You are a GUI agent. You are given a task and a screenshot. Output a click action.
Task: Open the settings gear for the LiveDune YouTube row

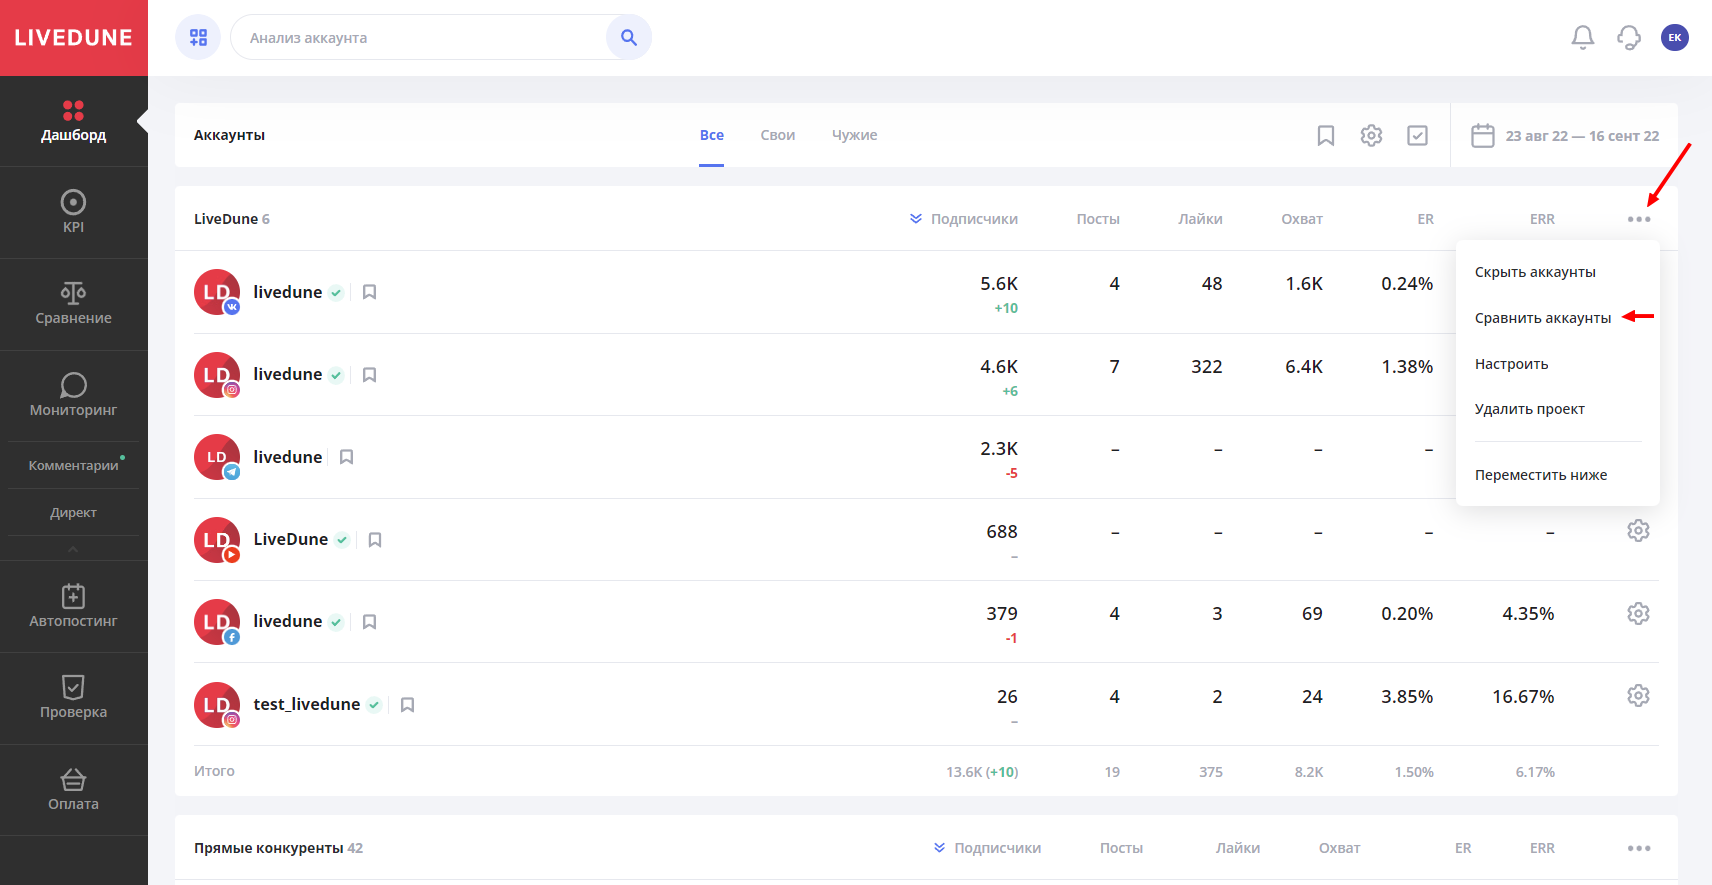click(1638, 530)
